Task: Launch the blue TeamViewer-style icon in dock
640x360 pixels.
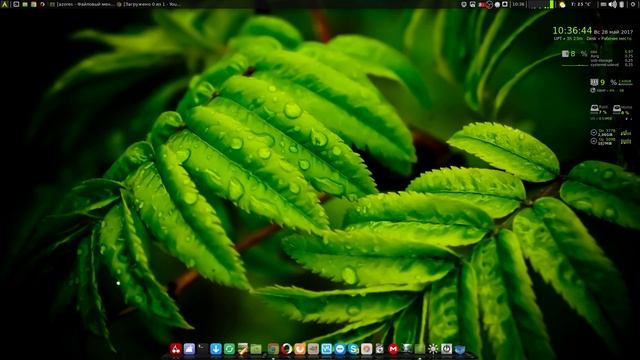Action: (x=340, y=349)
